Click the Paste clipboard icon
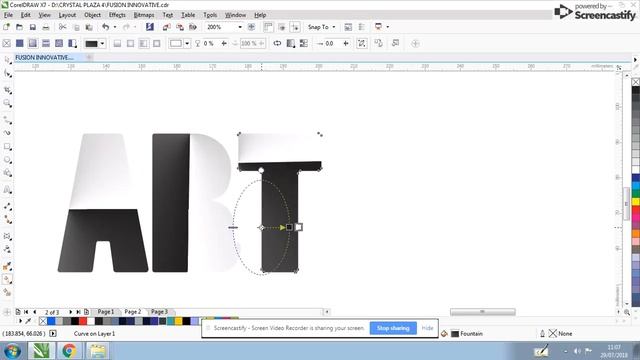The height and width of the screenshot is (360, 640). point(89,27)
